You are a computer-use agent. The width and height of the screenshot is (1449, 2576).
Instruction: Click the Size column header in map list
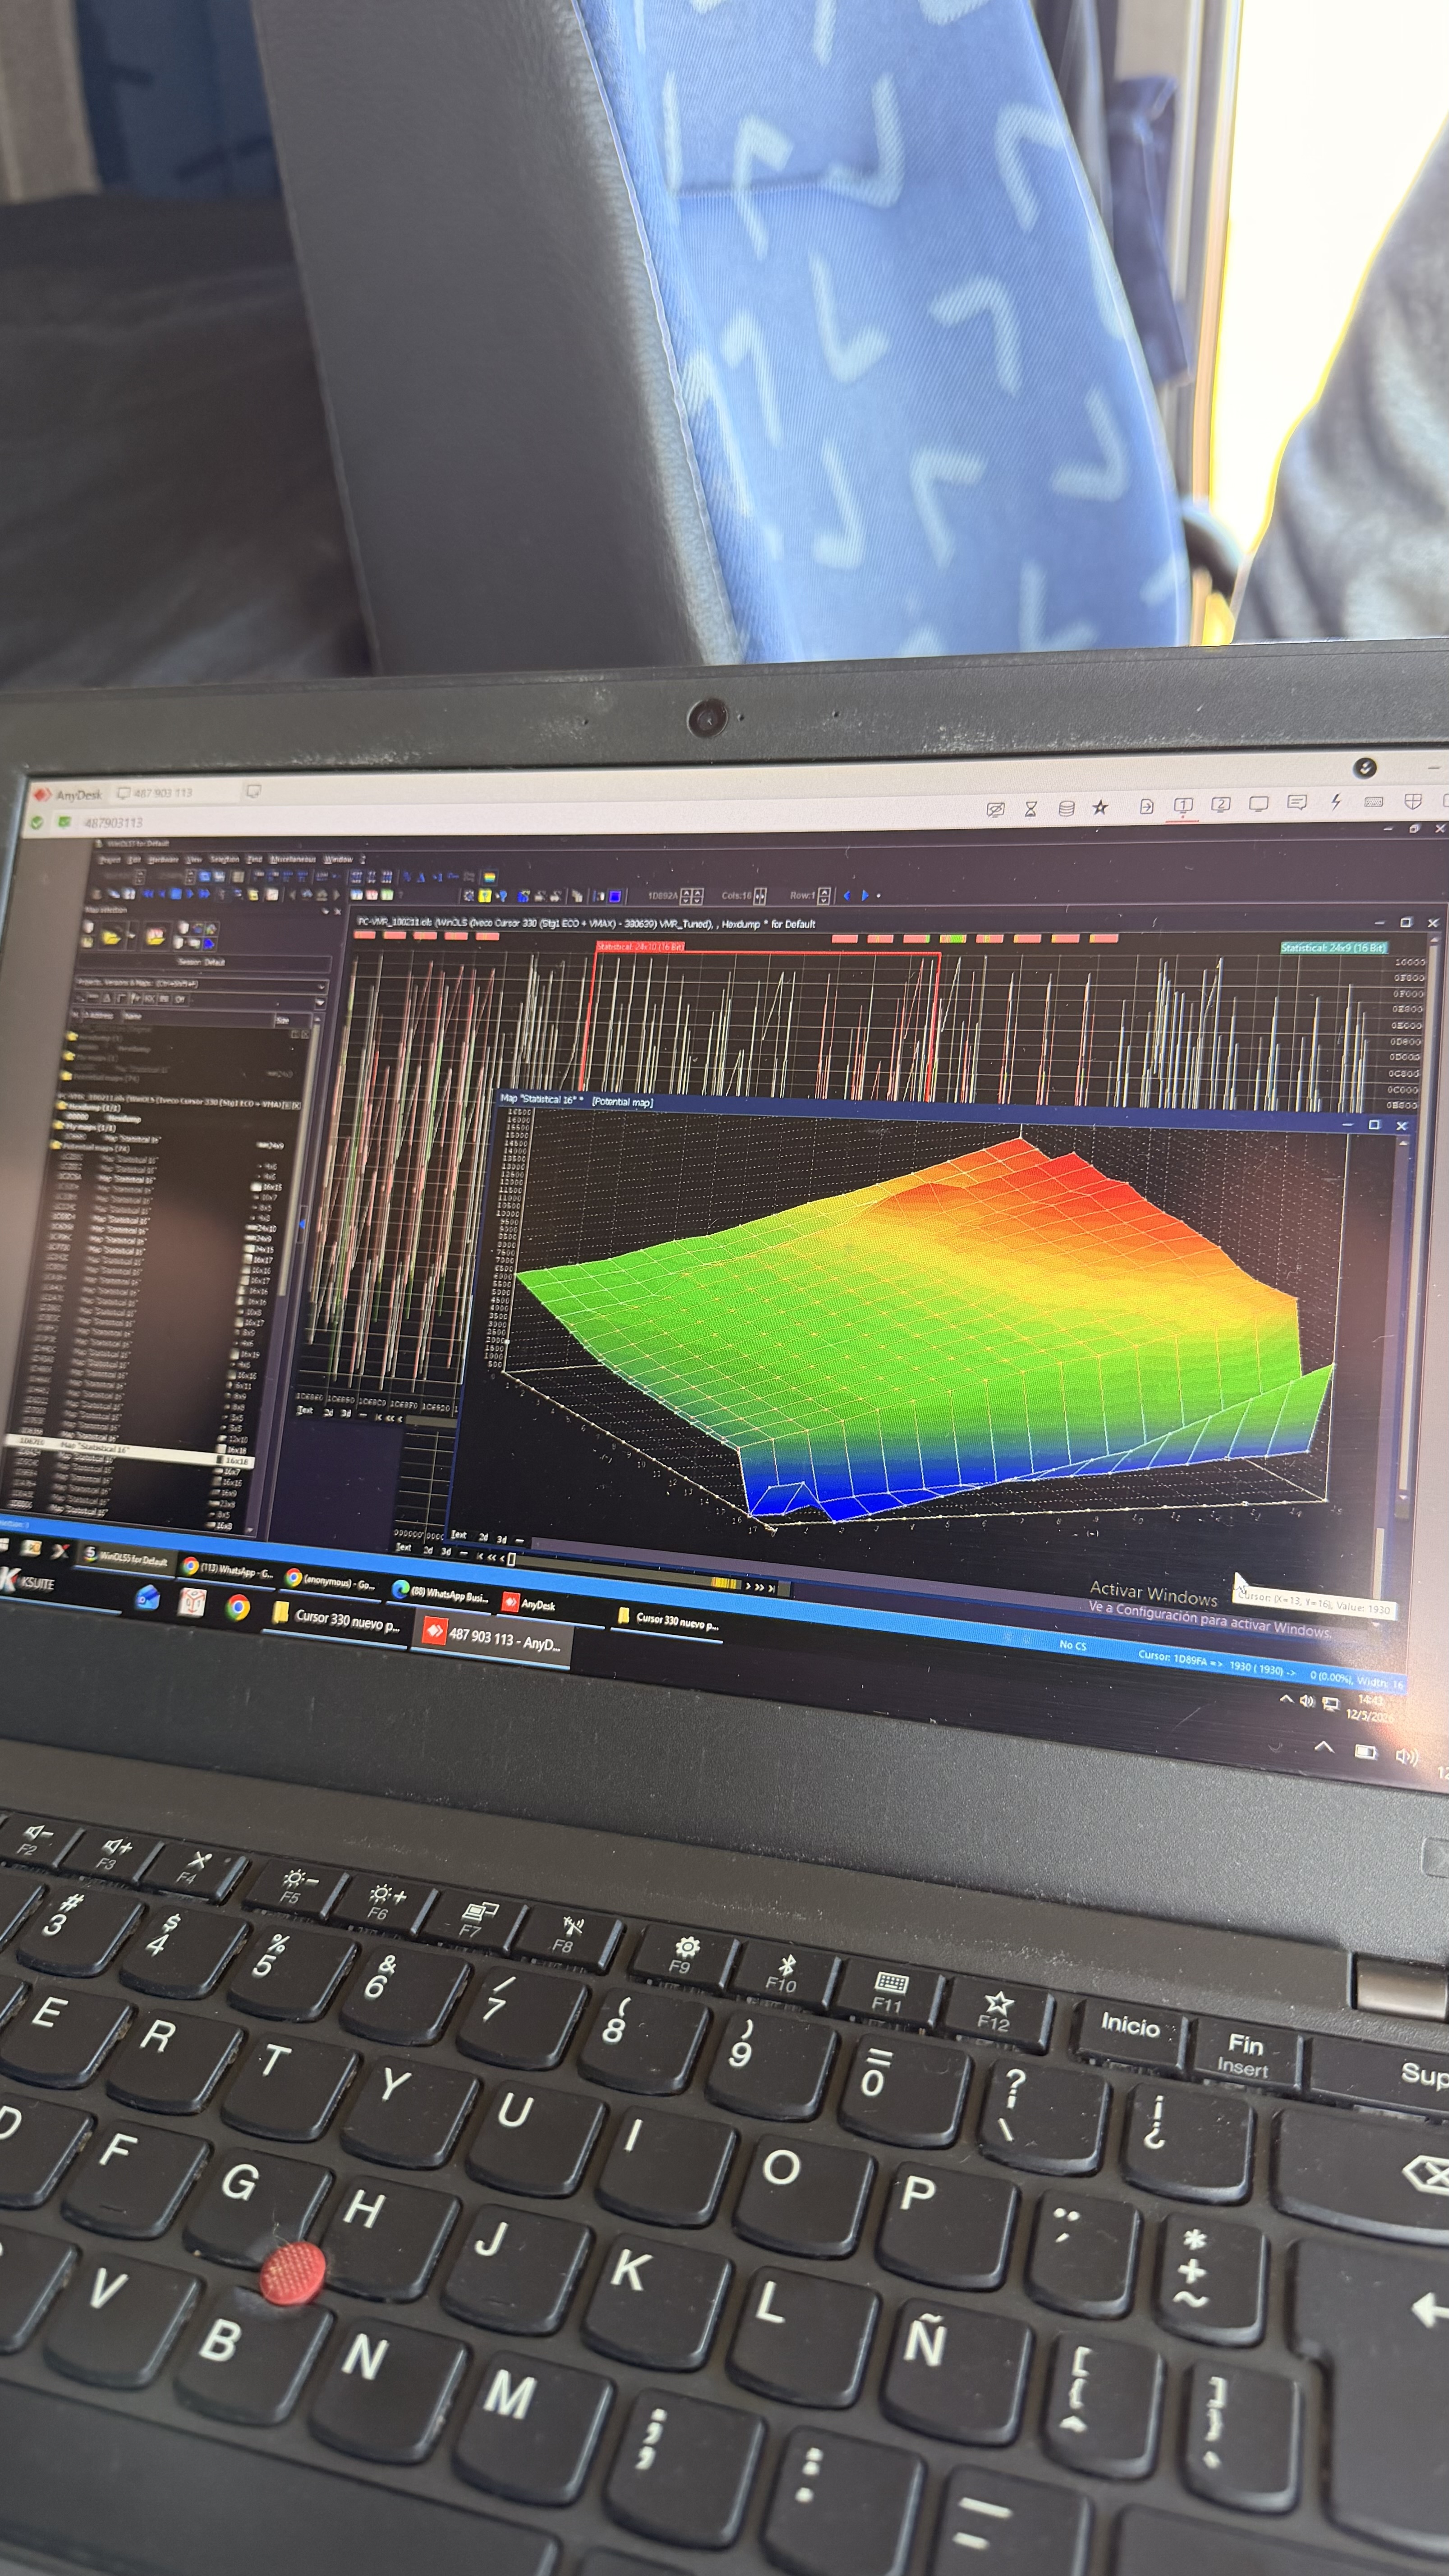tap(283, 1020)
